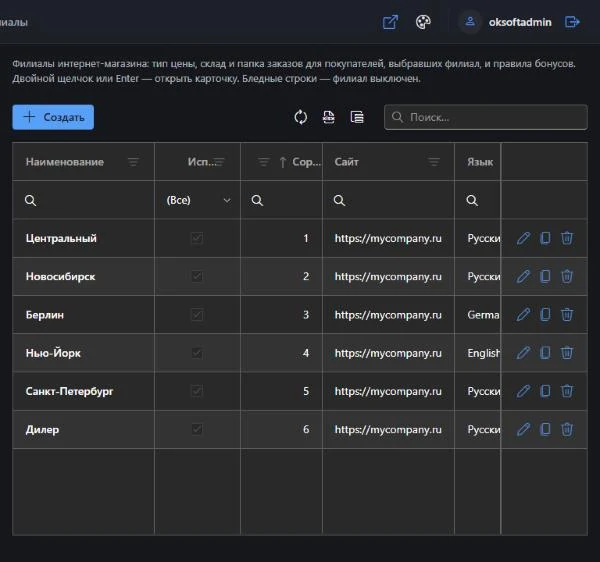Toggle Исп. checkbox for Новосибирск

coord(197,276)
